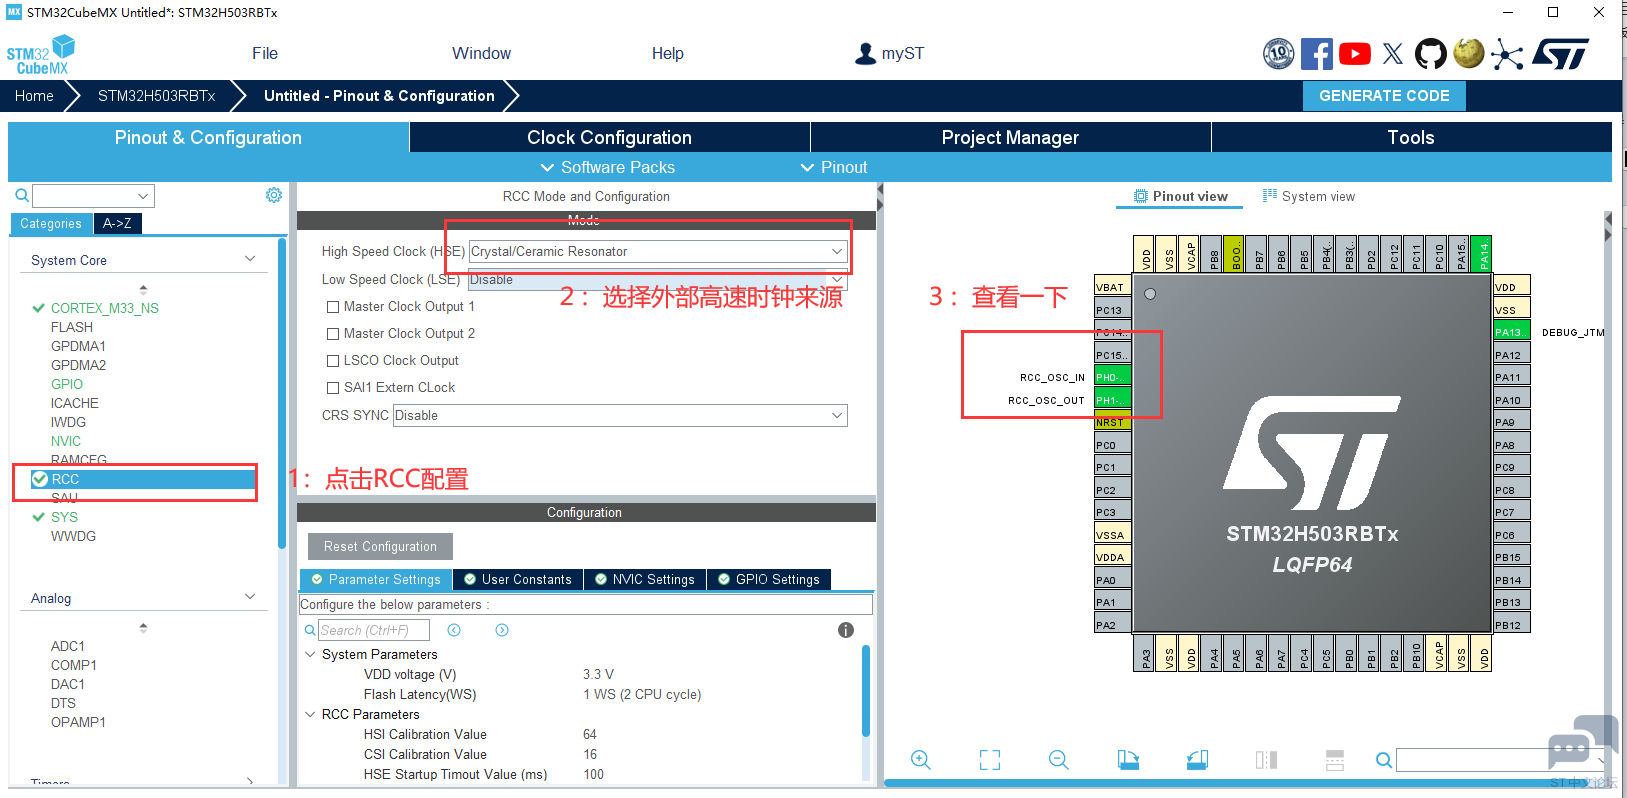Open High Speed Clock (HSE) dropdown
This screenshot has height=798, width=1627.
click(658, 252)
